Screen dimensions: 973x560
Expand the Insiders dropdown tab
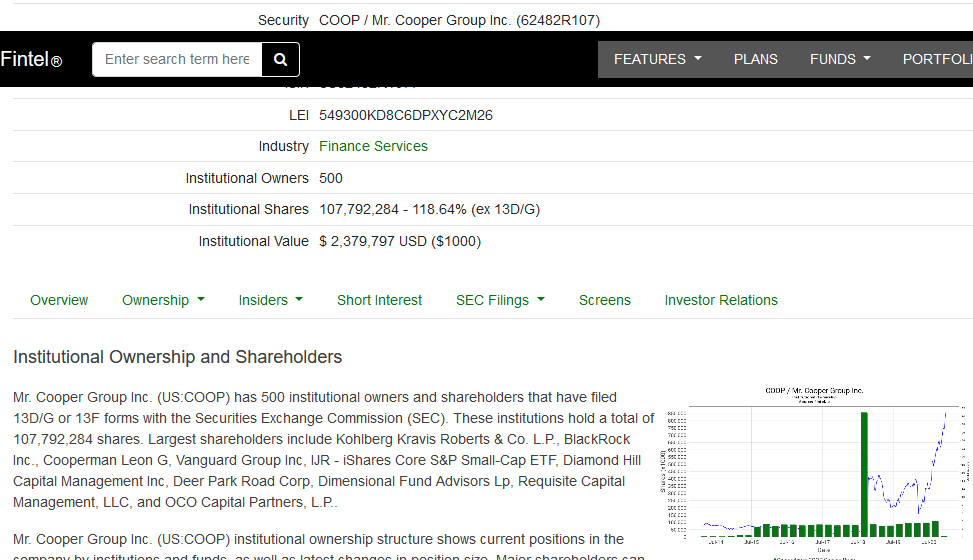tap(271, 300)
